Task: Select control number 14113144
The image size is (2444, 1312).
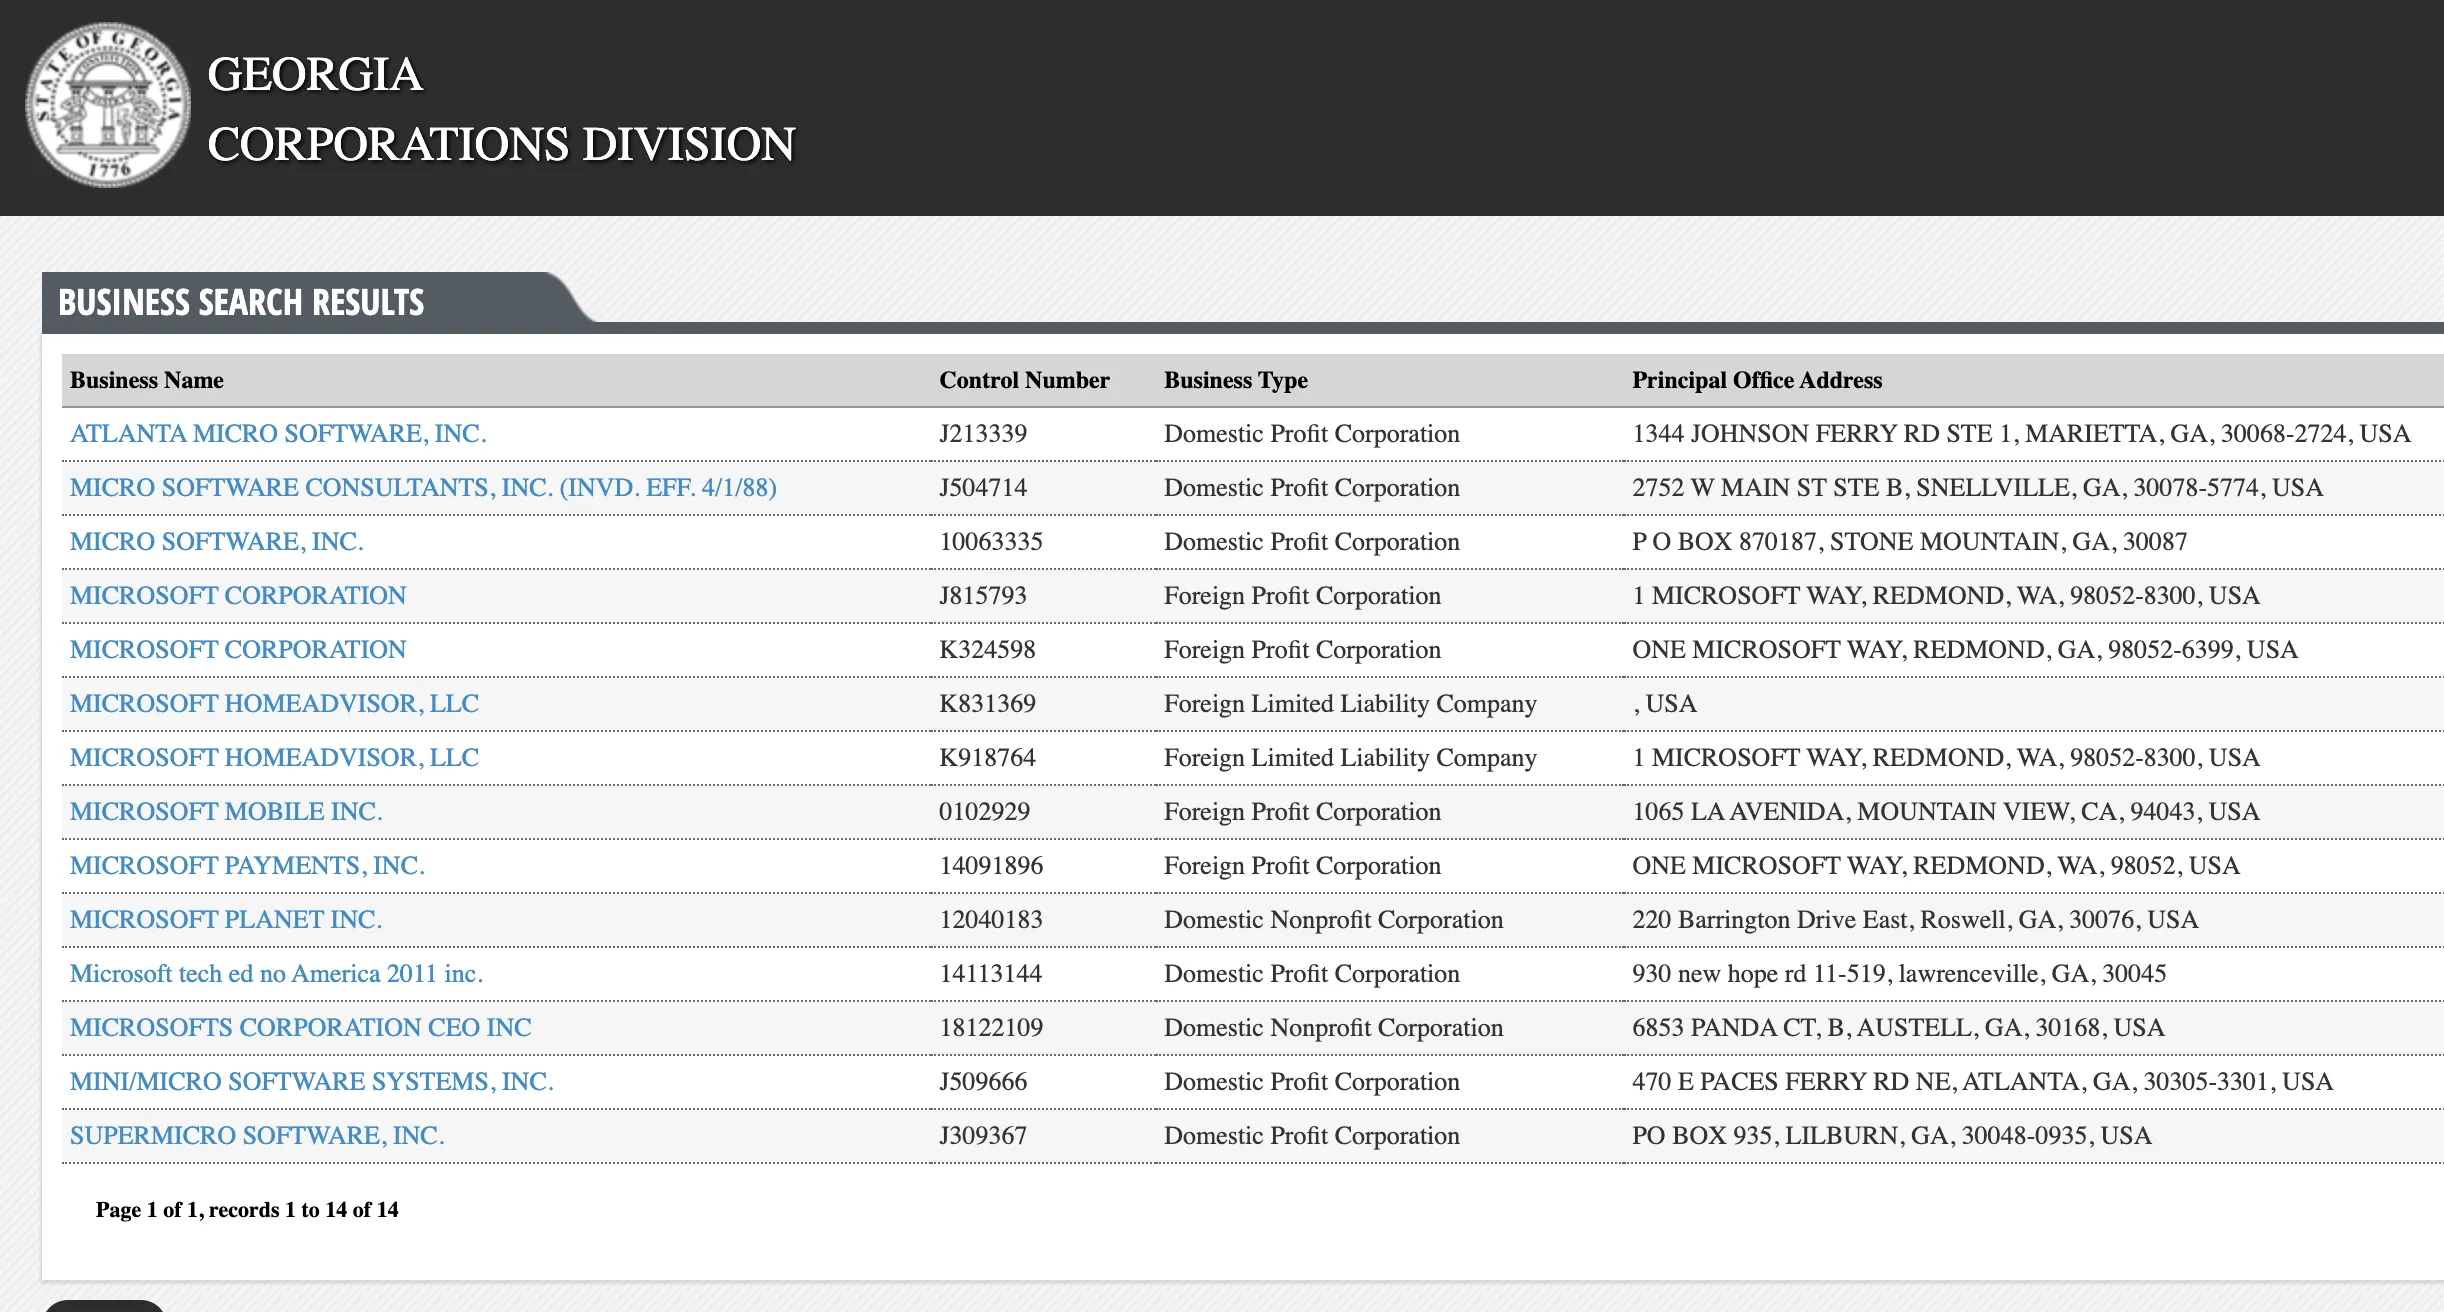Action: click(991, 974)
